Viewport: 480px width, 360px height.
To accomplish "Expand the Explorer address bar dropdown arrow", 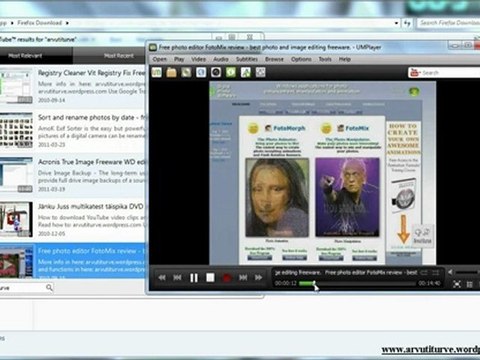I will pos(396,23).
